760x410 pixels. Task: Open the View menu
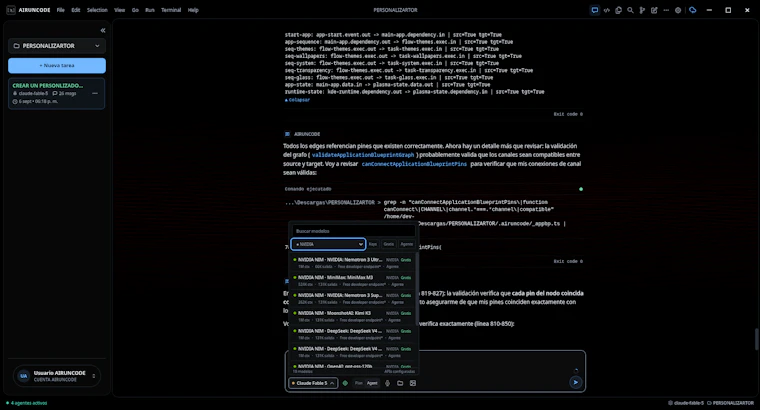[x=119, y=10]
